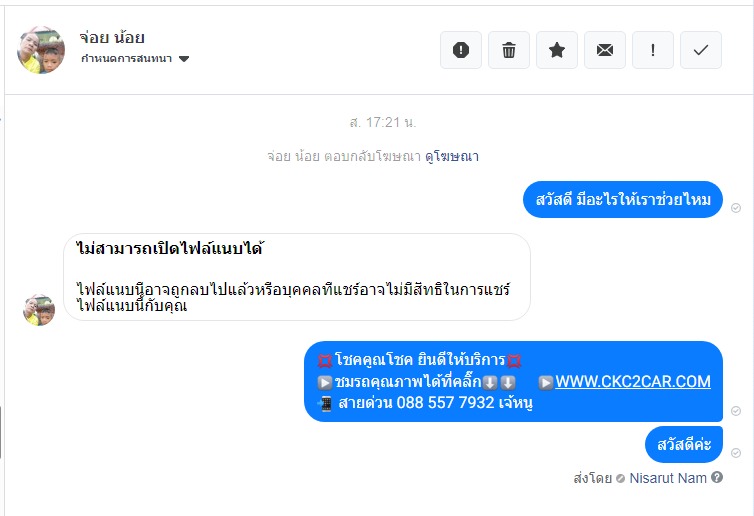Mark conversation as unread with envelope icon
Viewport: 754px width, 516px height.
605,50
